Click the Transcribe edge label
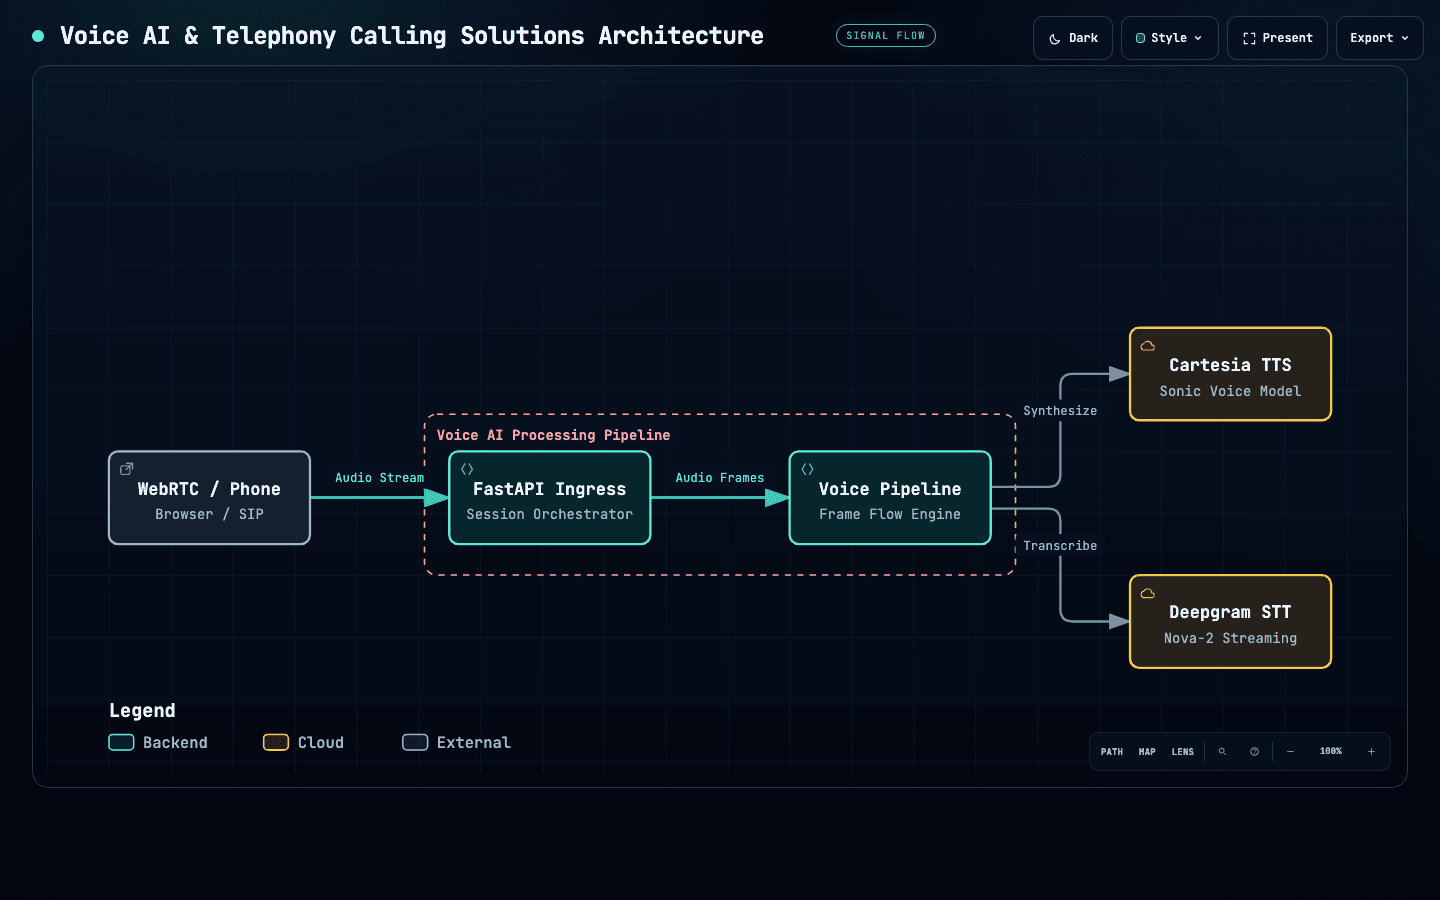The width and height of the screenshot is (1440, 900). (1060, 546)
